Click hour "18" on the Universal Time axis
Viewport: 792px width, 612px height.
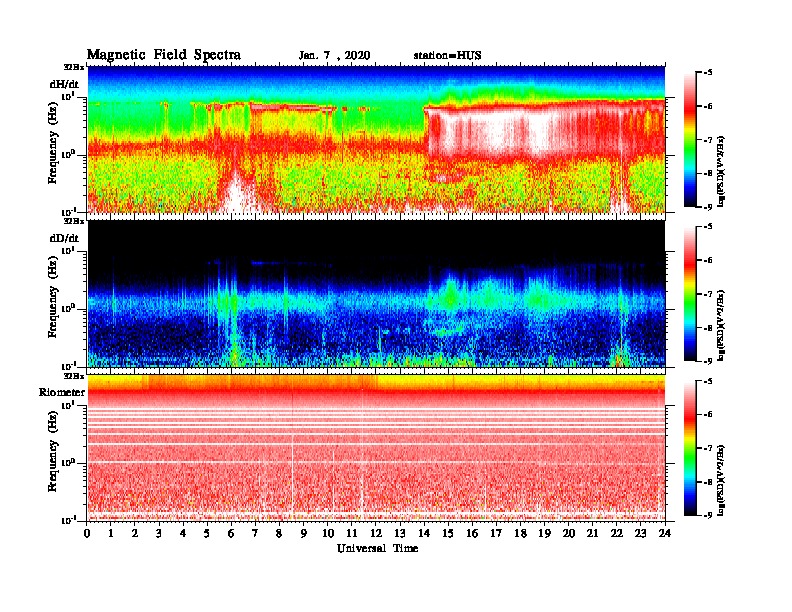[x=520, y=534]
